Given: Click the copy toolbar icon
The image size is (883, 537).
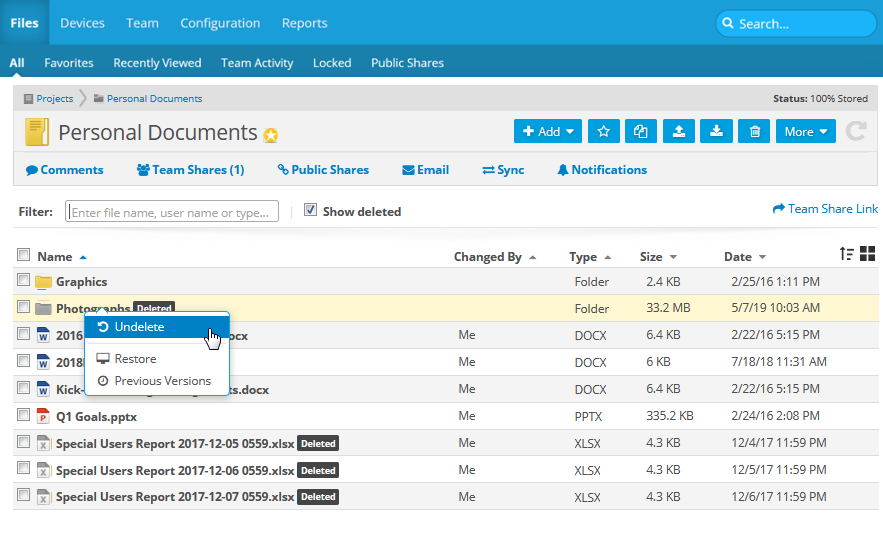Looking at the screenshot, I should pos(641,131).
